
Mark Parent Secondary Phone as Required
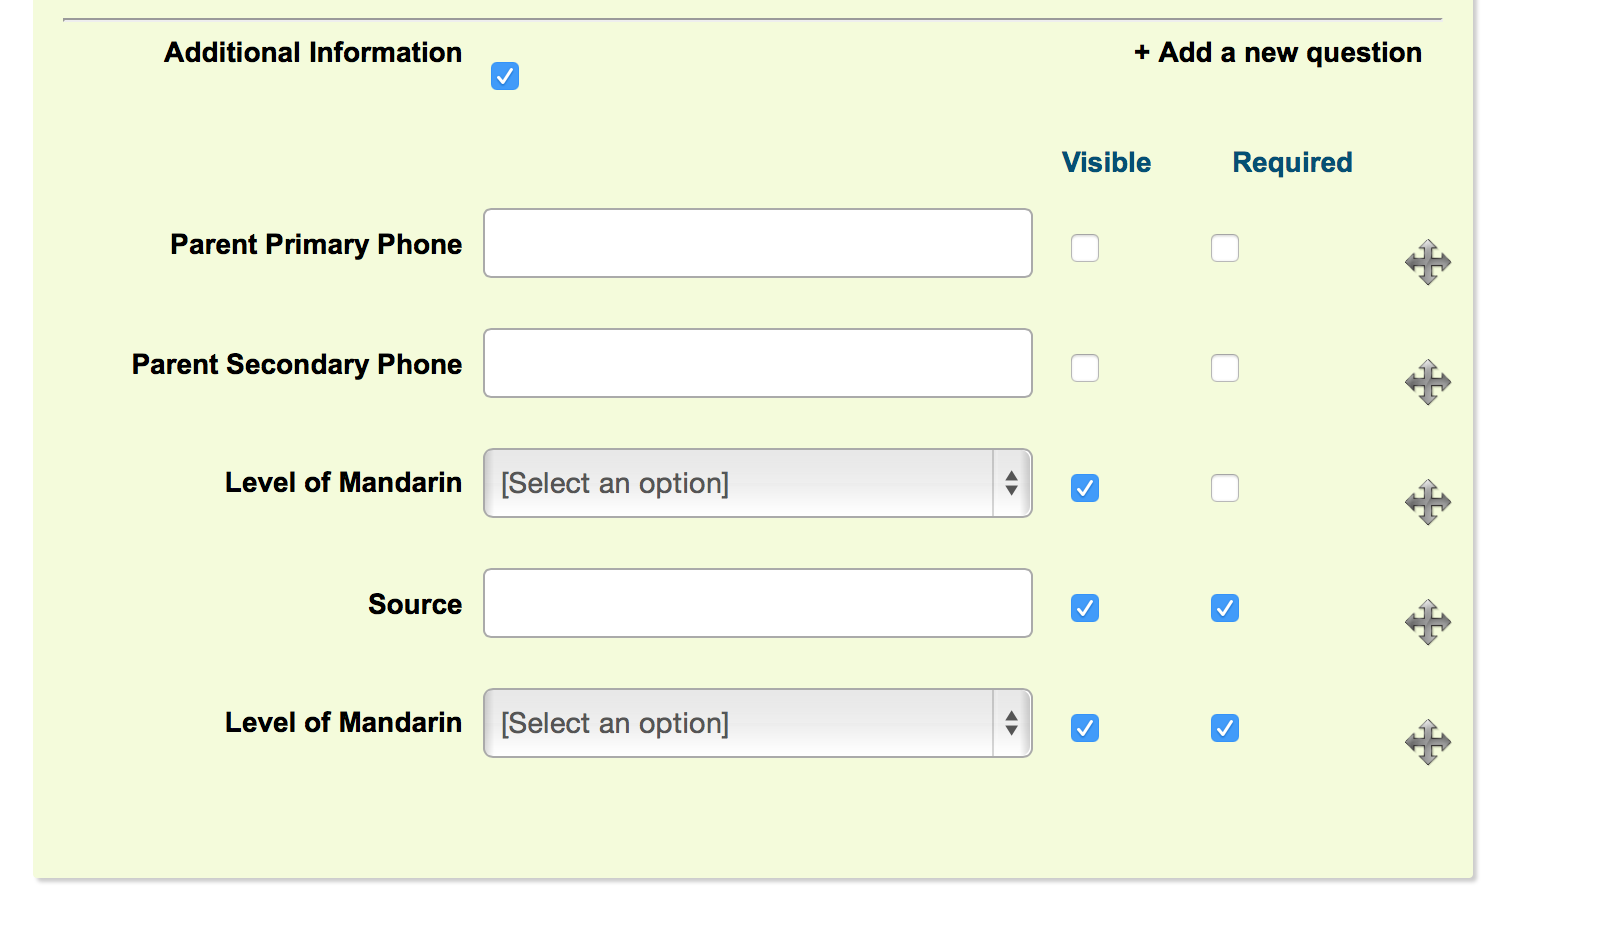[1225, 368]
